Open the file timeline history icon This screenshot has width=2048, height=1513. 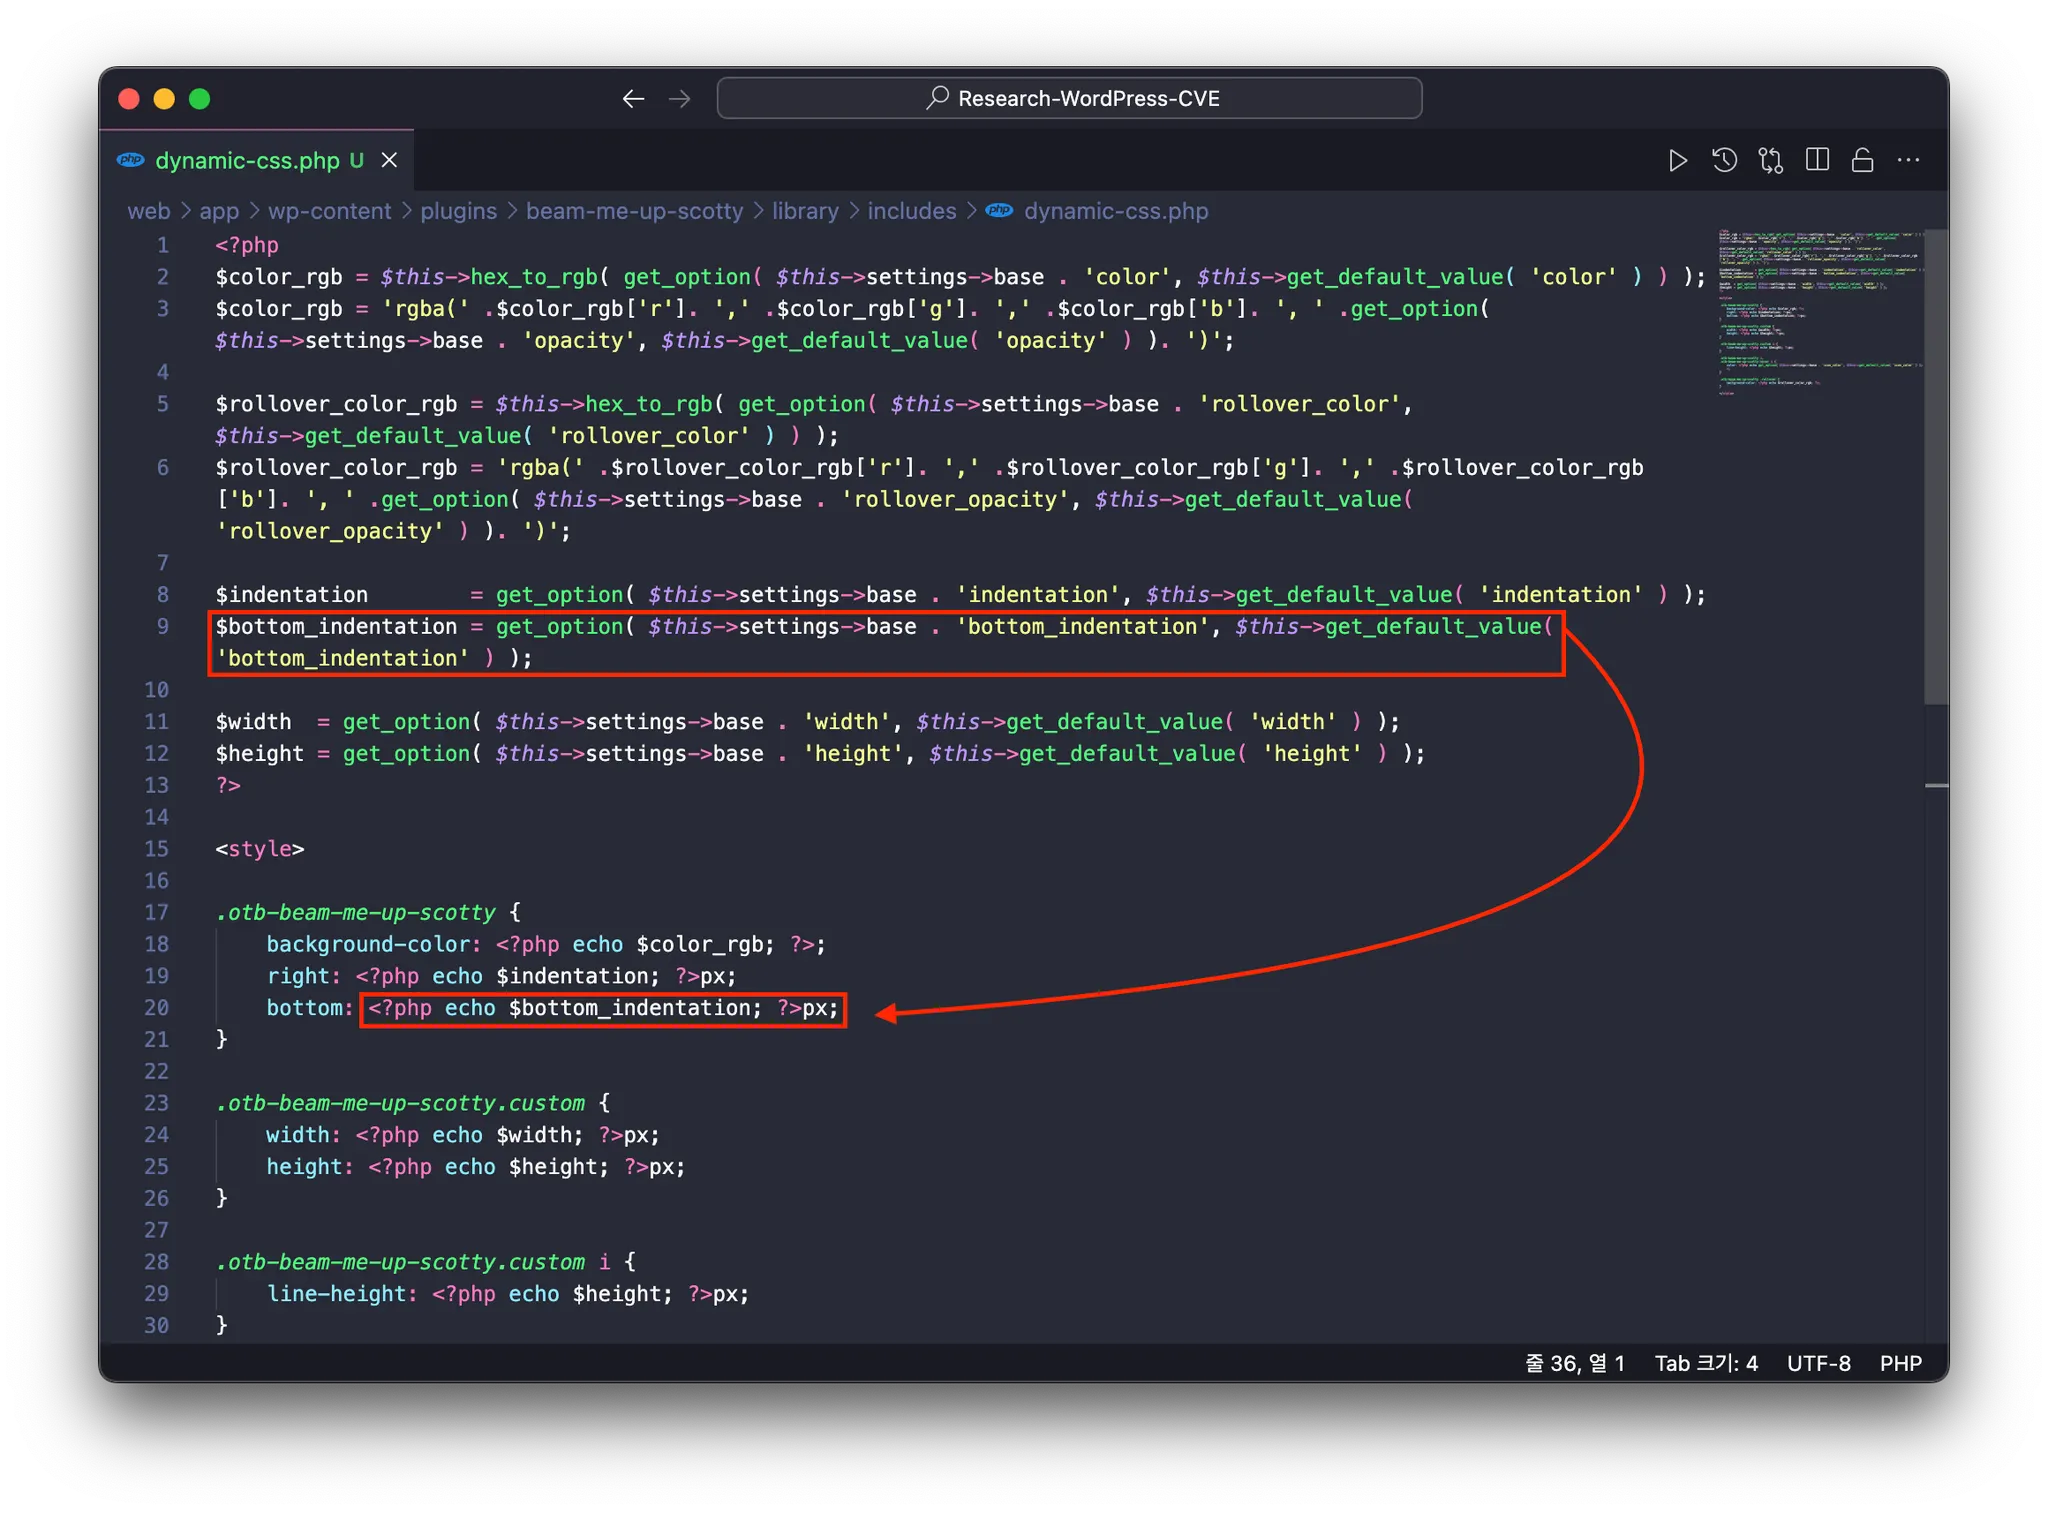click(x=1724, y=160)
